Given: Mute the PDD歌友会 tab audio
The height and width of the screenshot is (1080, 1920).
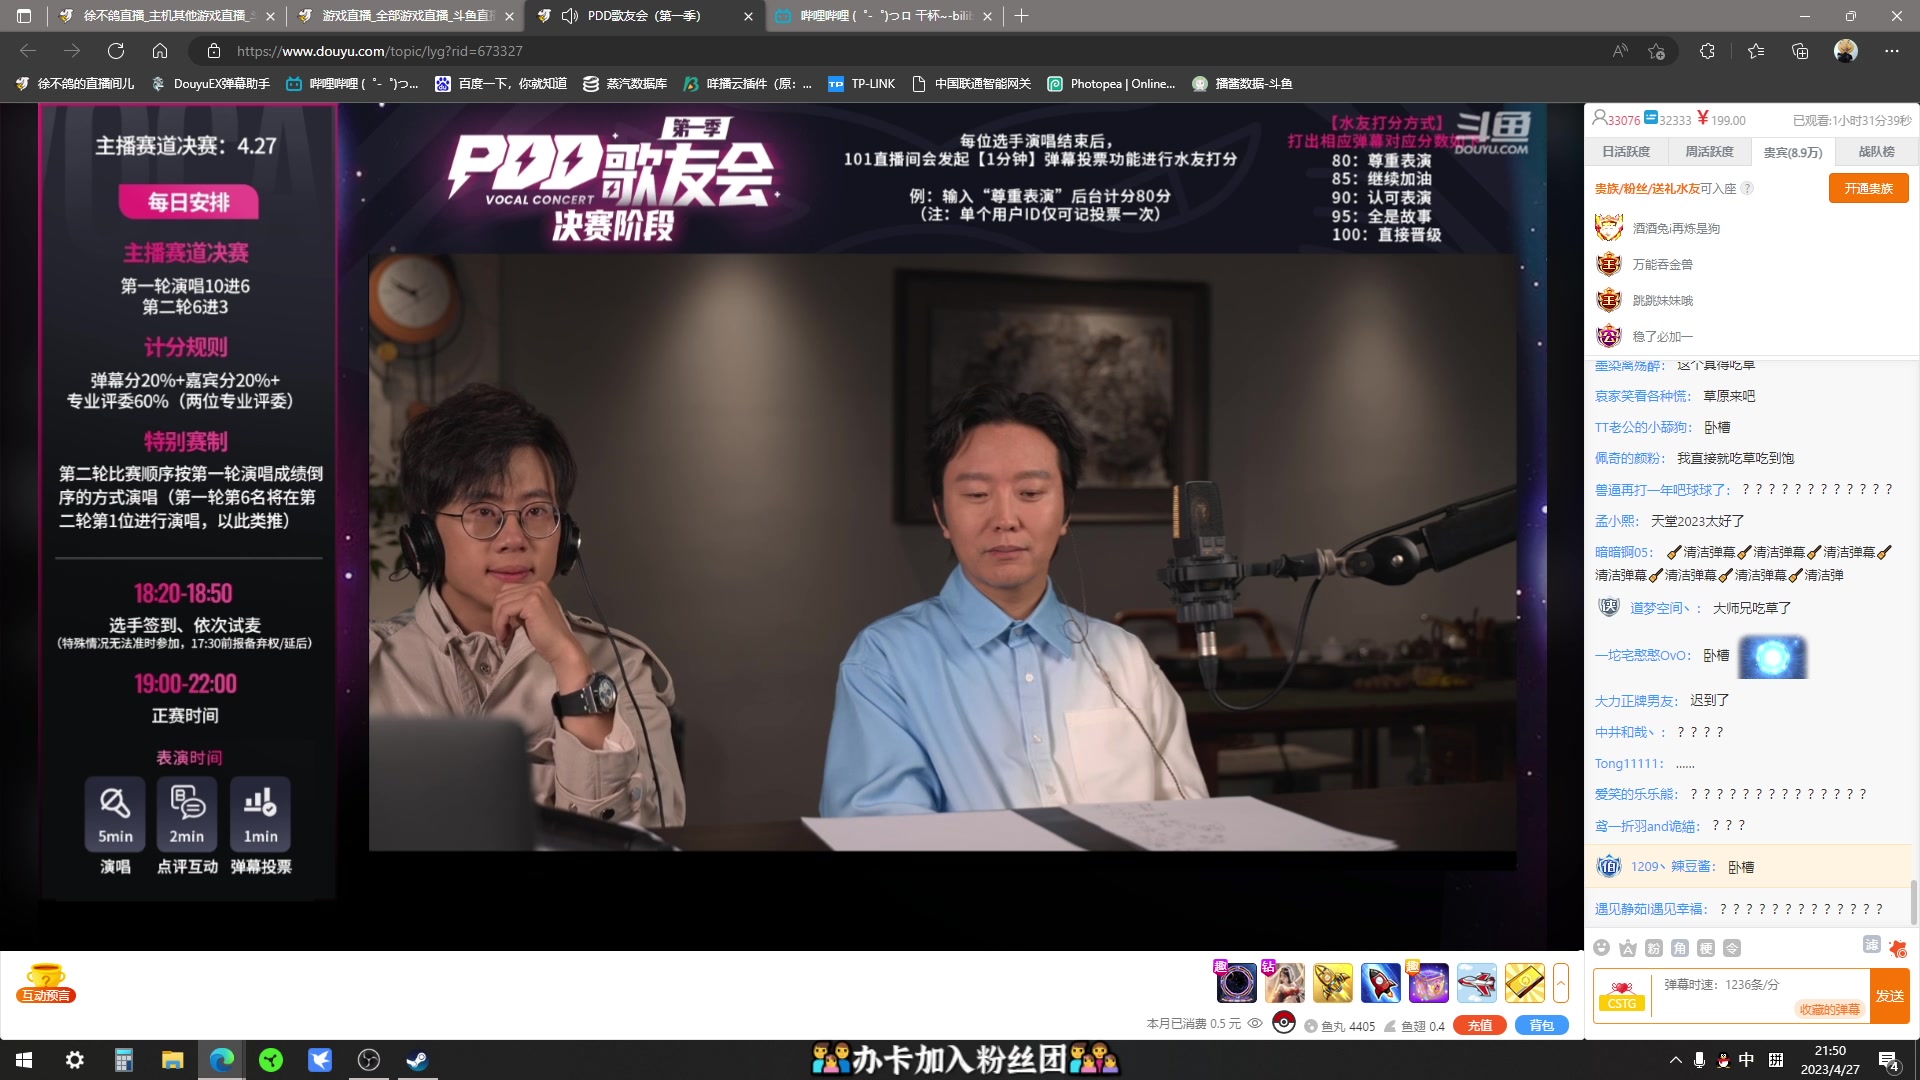Looking at the screenshot, I should pyautogui.click(x=570, y=16).
